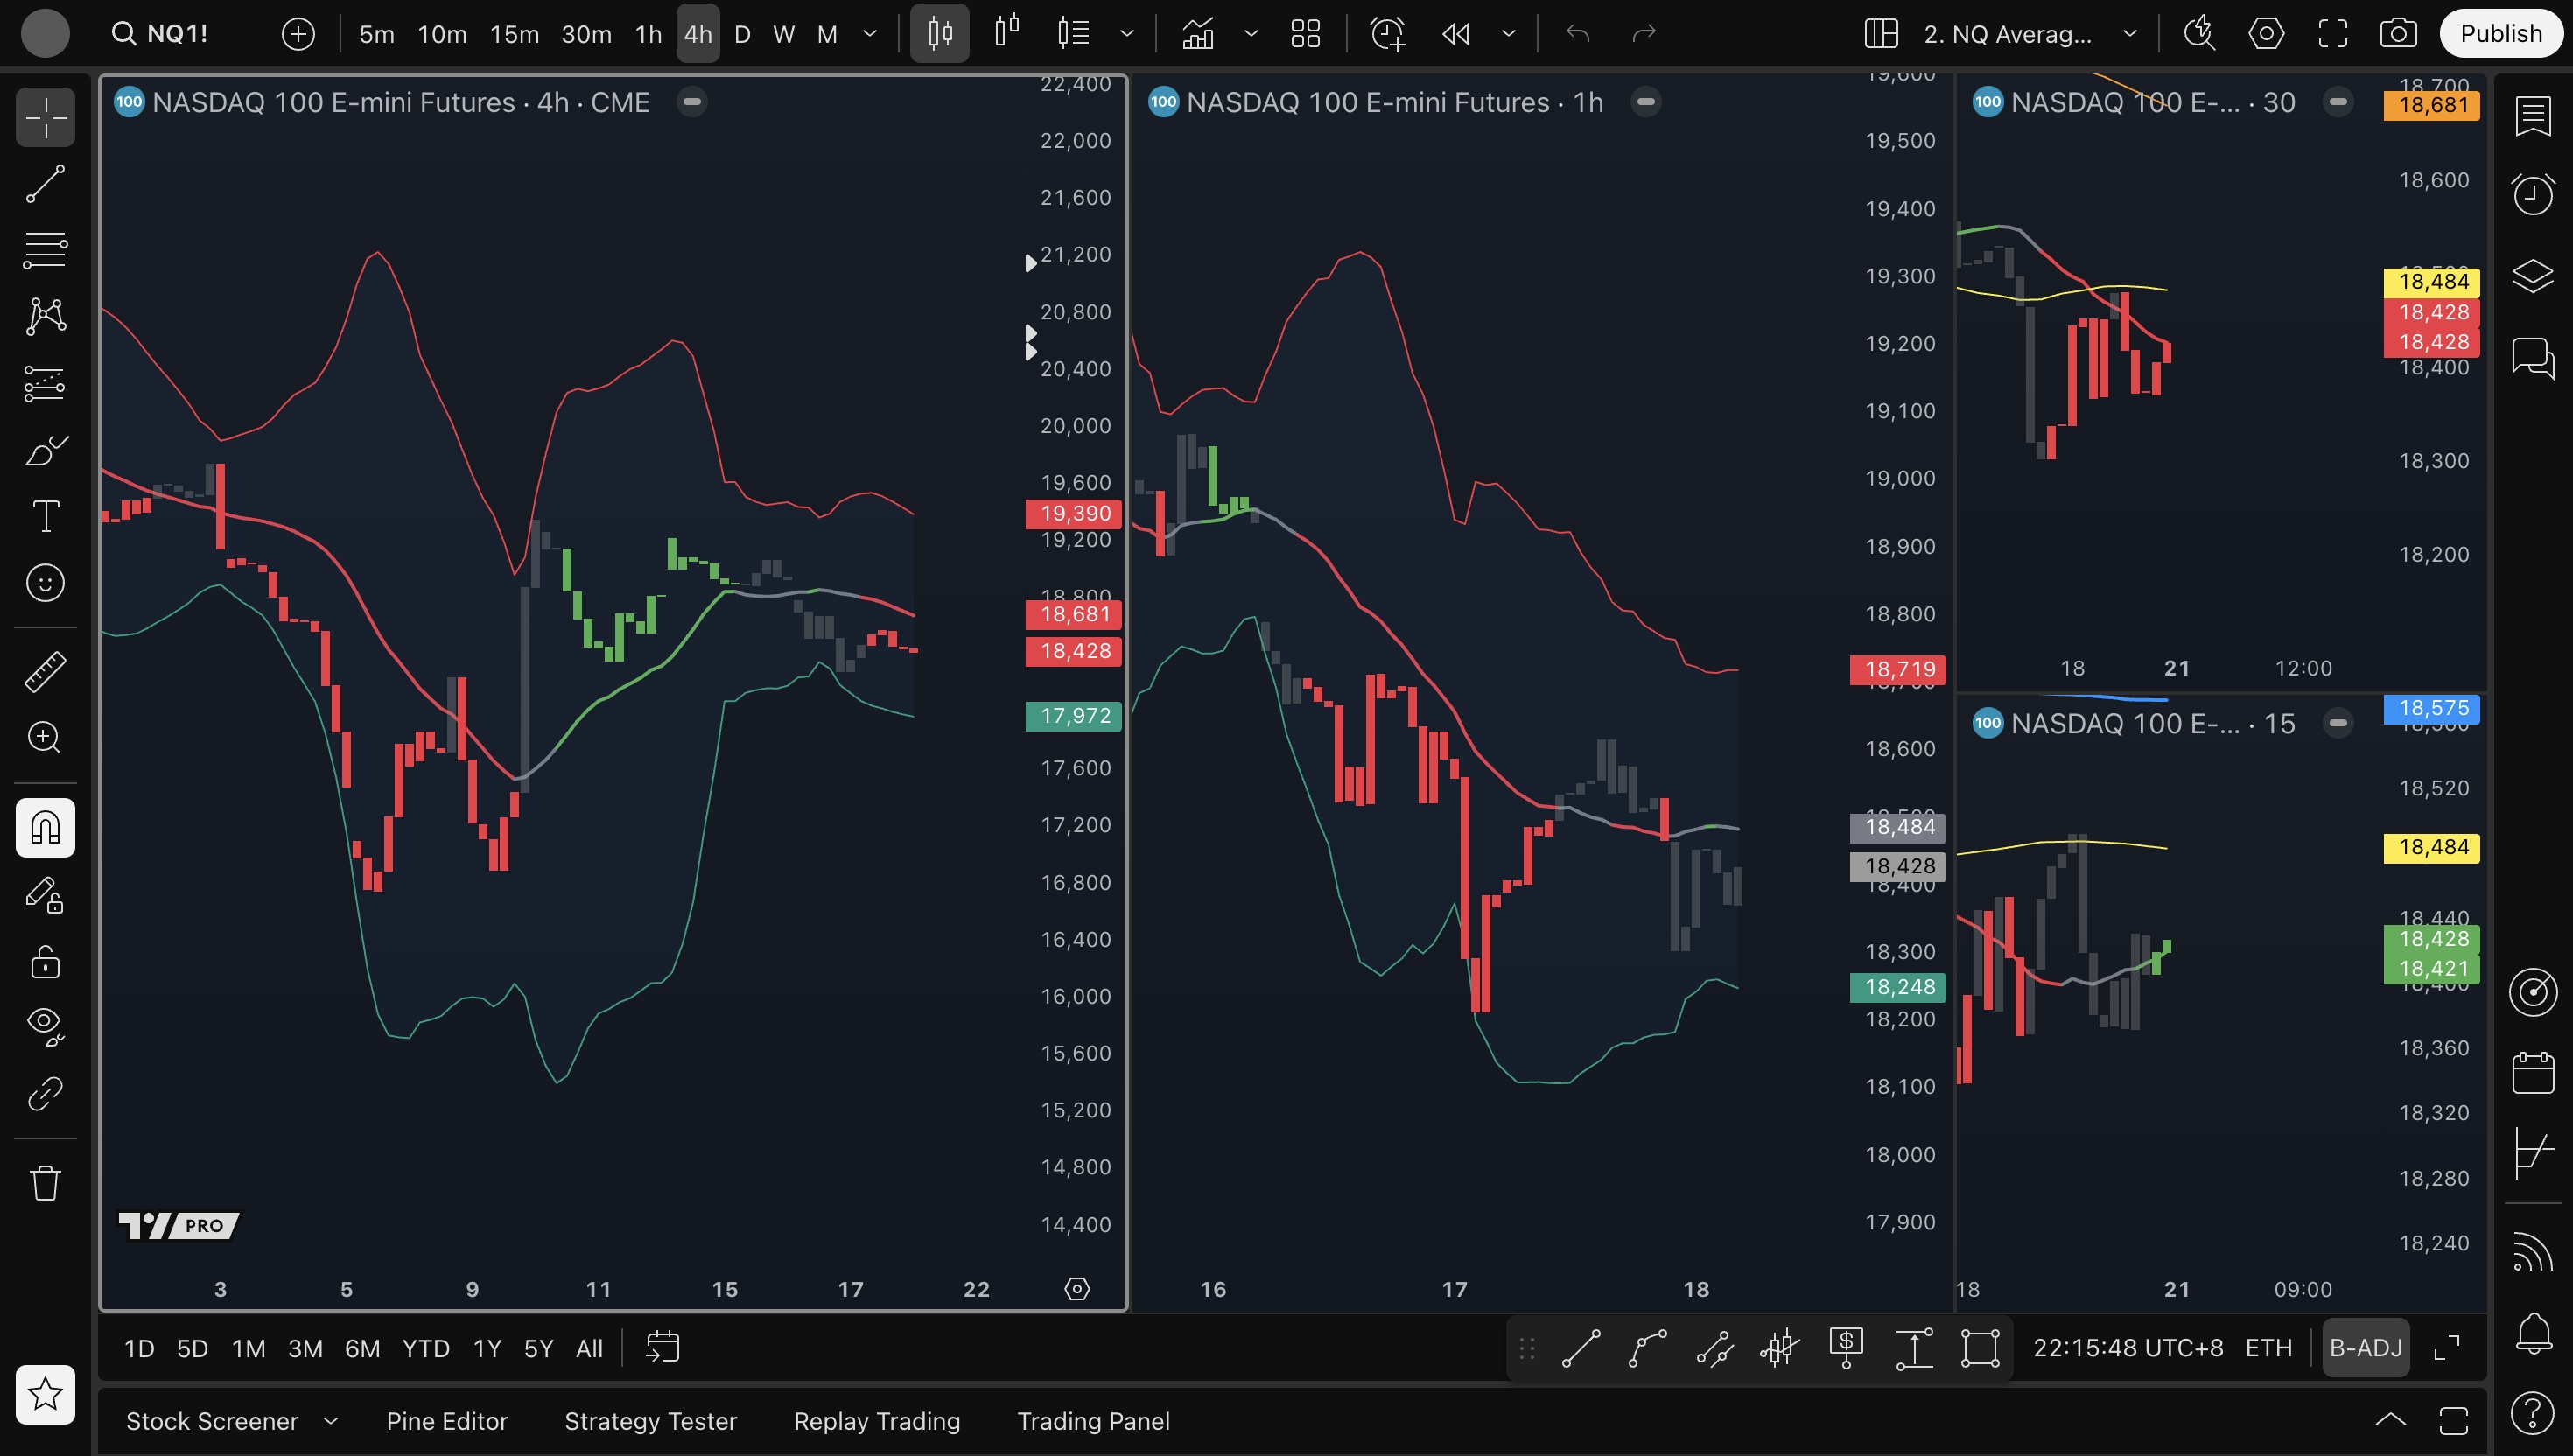The width and height of the screenshot is (2573, 1456).
Task: Select the text annotation tool
Action: click(45, 516)
